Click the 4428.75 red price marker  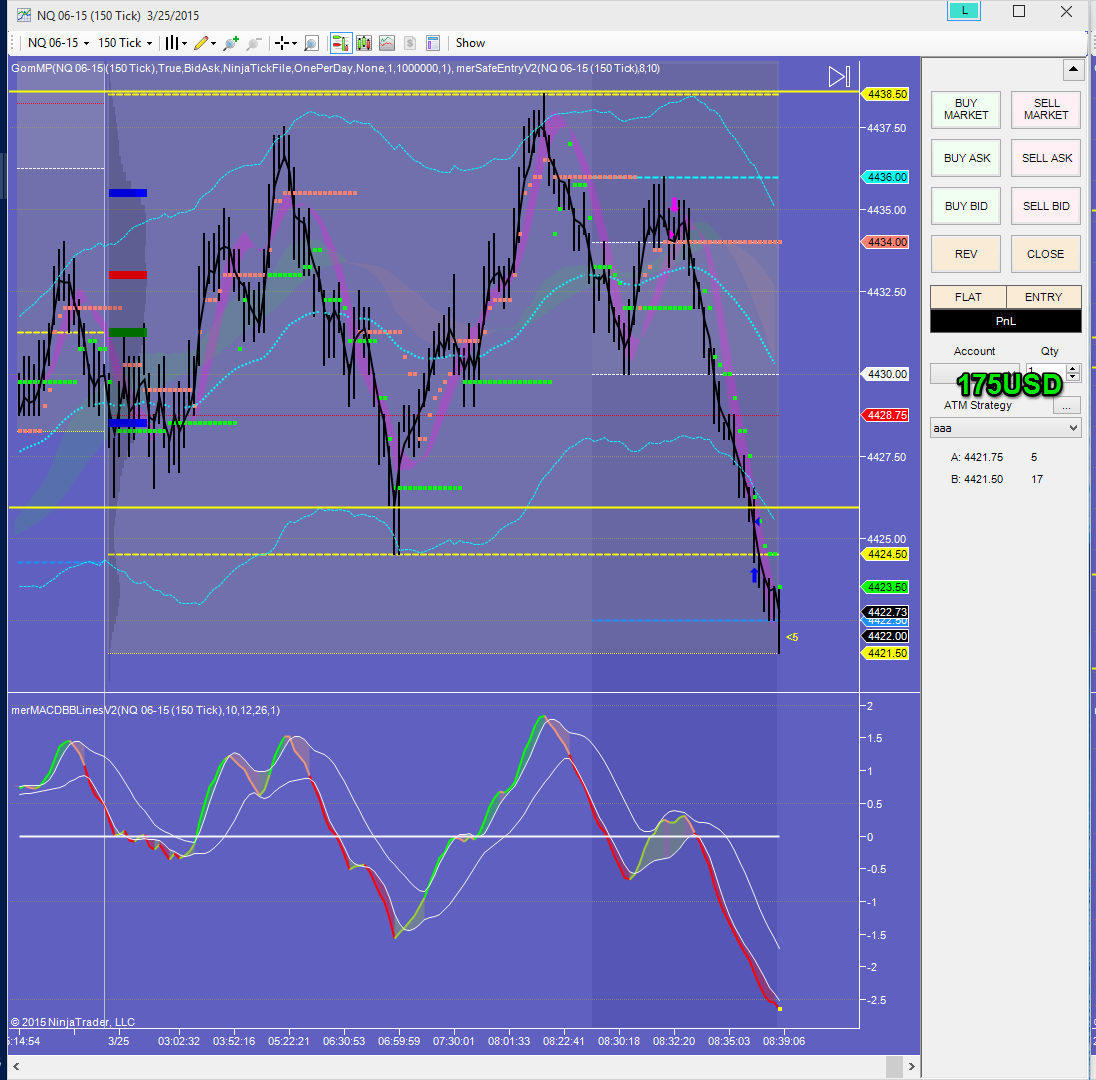(886, 415)
